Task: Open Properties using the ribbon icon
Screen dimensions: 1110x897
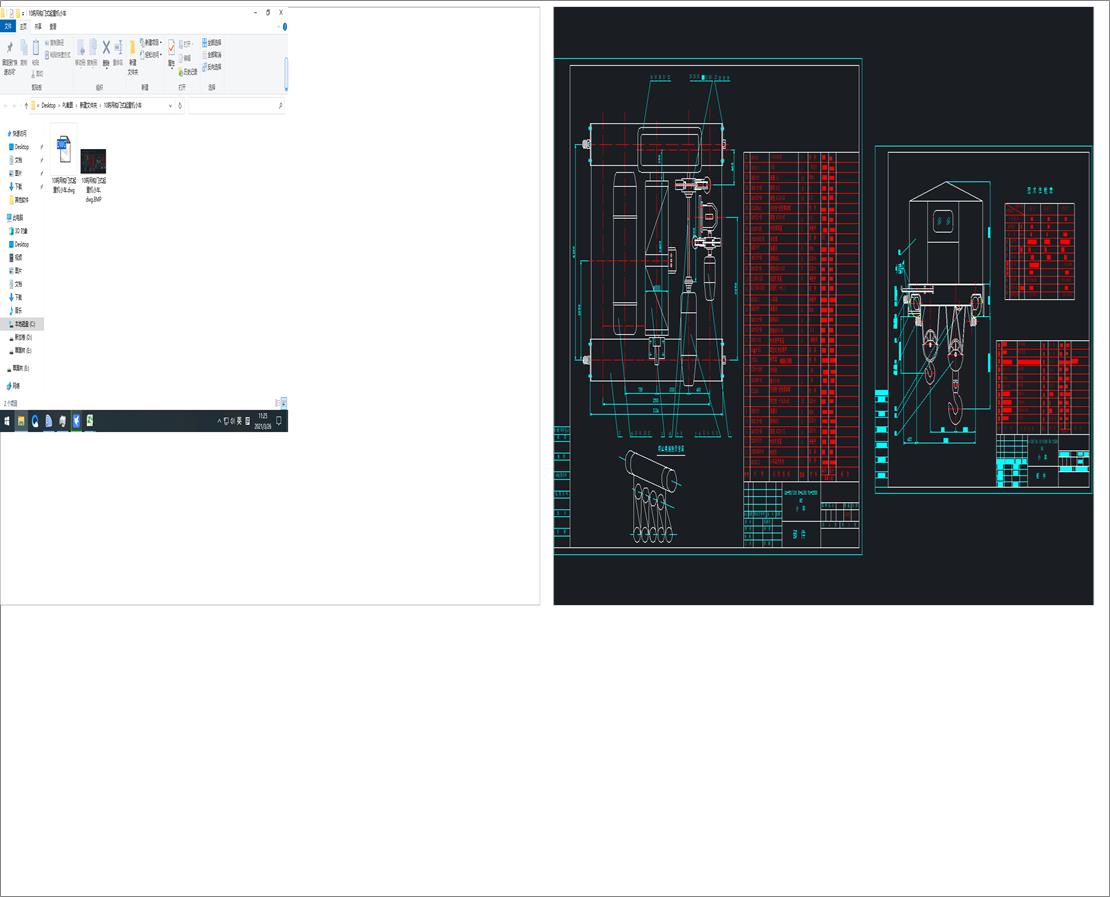Action: (x=171, y=48)
